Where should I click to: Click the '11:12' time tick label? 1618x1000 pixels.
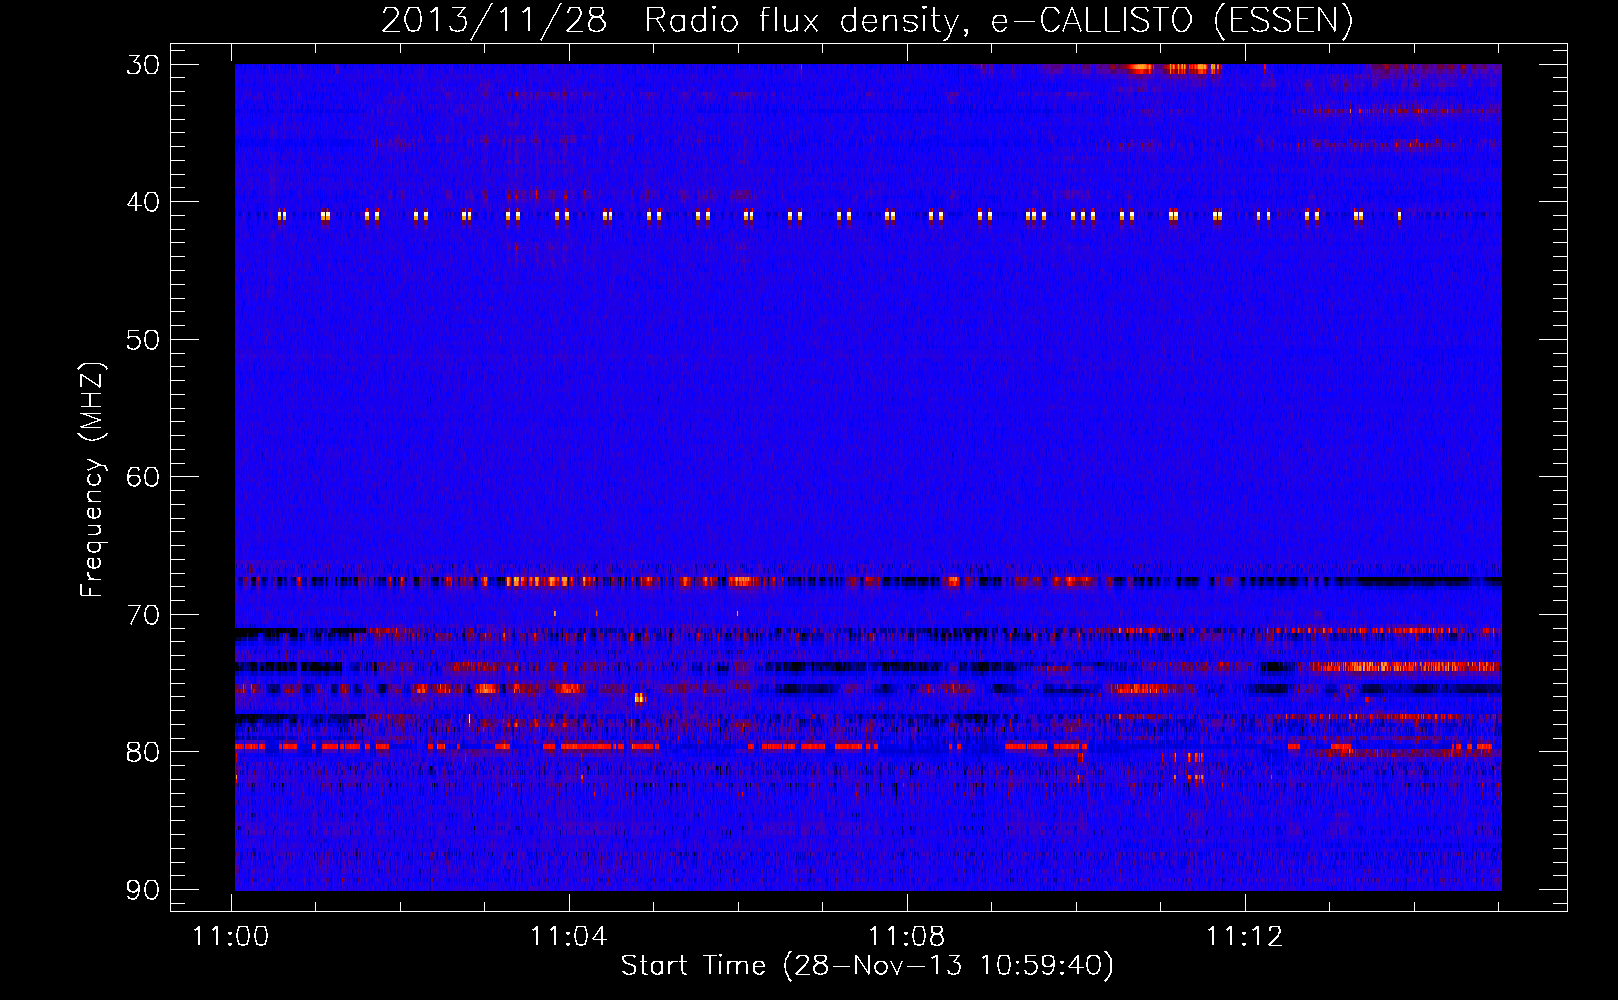[1245, 937]
